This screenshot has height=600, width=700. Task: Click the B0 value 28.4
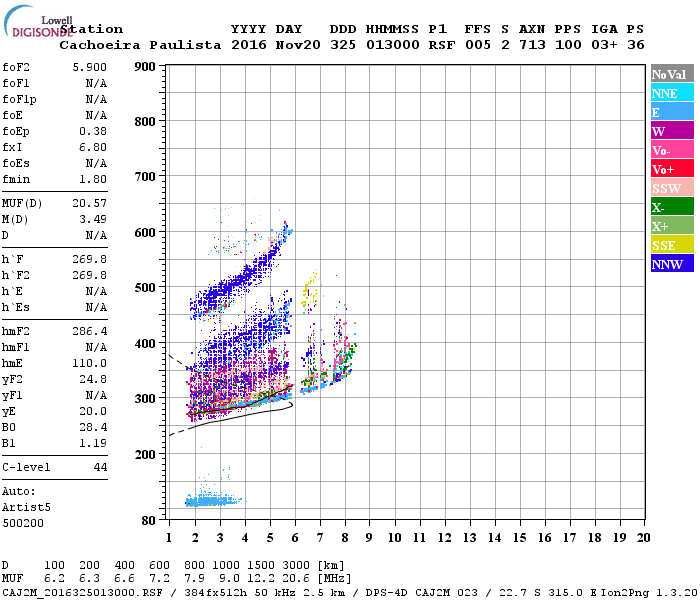(x=93, y=427)
